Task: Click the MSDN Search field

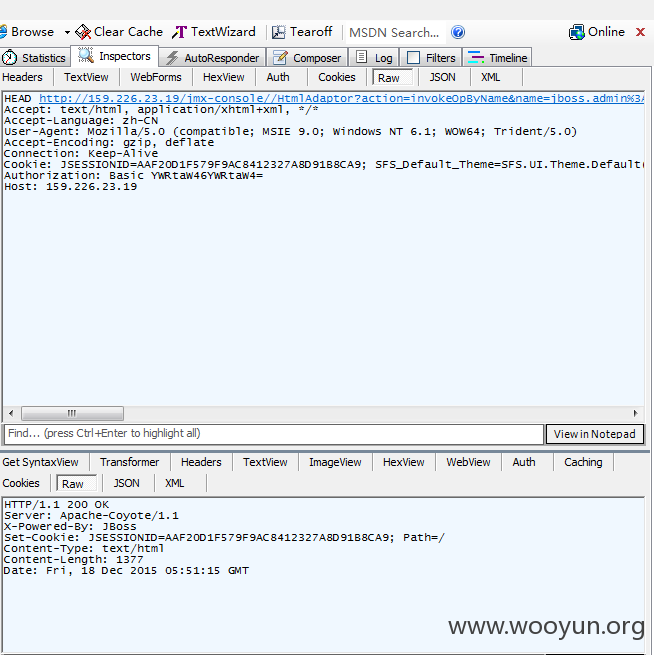Action: click(x=395, y=33)
